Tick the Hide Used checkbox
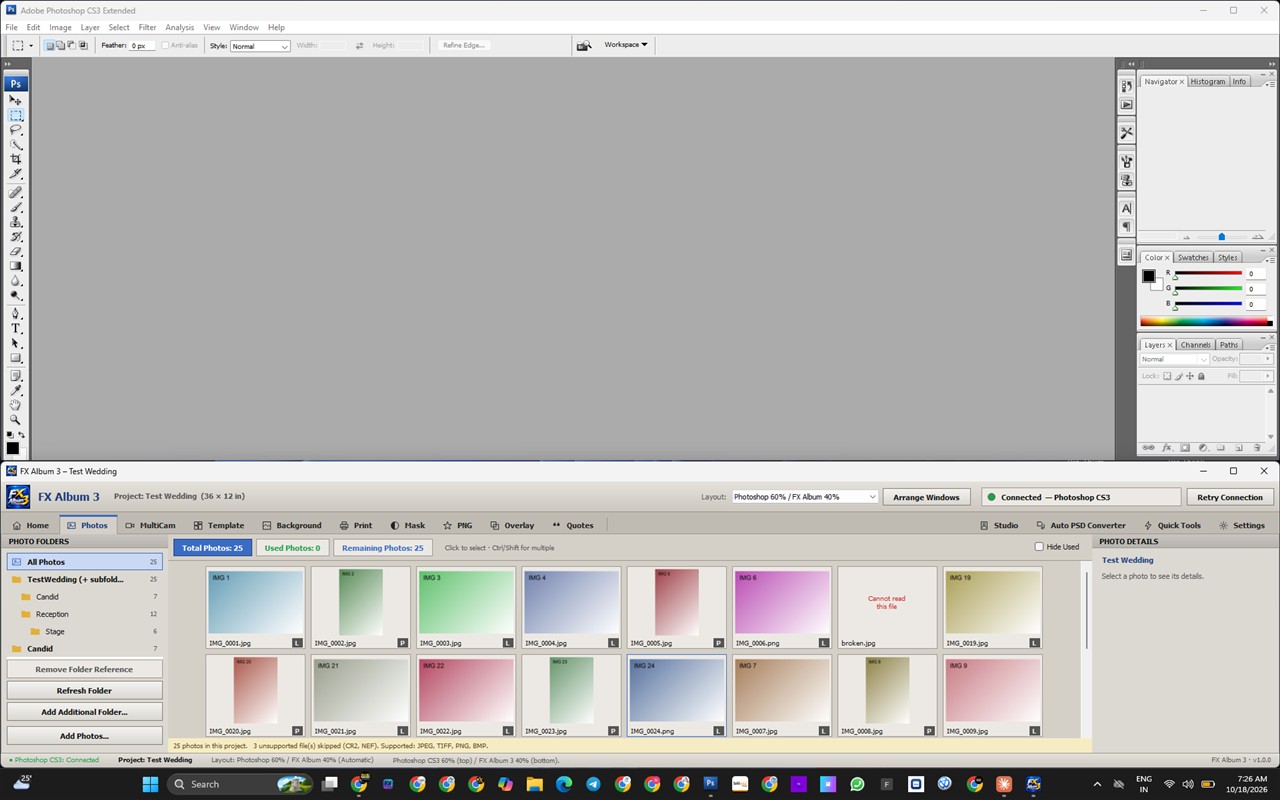Screen dimensions: 1280x800 pos(1039,547)
